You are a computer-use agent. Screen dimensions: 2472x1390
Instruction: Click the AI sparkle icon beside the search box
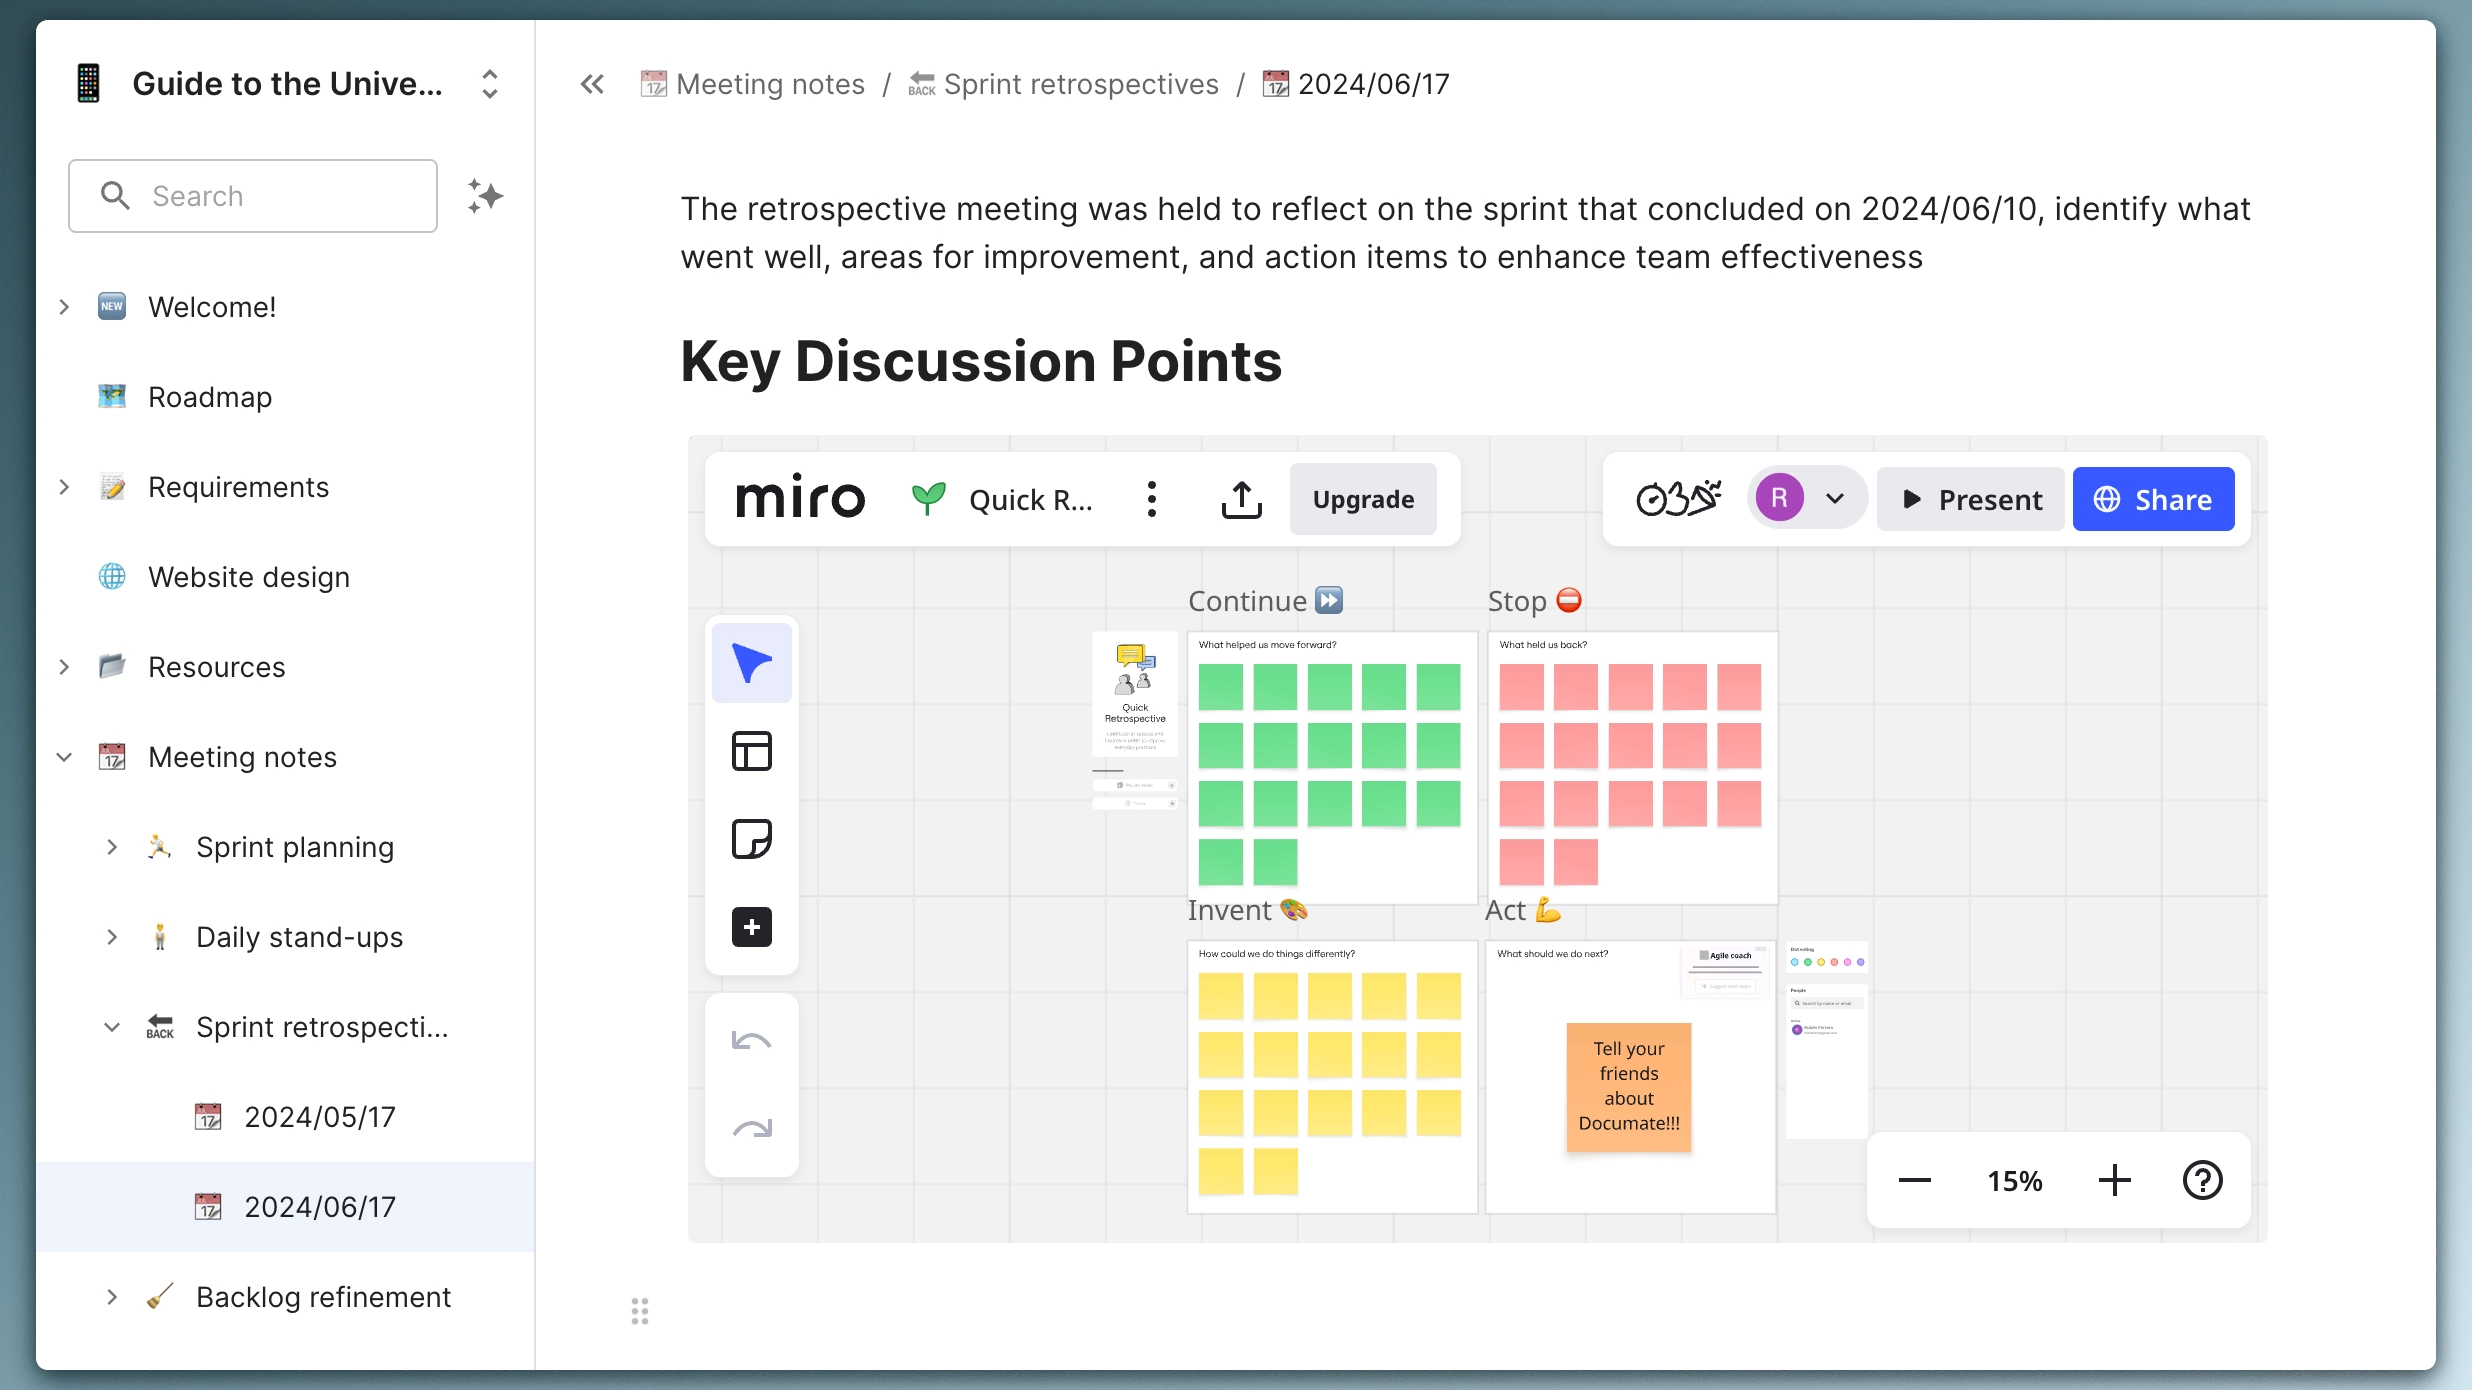pos(484,195)
